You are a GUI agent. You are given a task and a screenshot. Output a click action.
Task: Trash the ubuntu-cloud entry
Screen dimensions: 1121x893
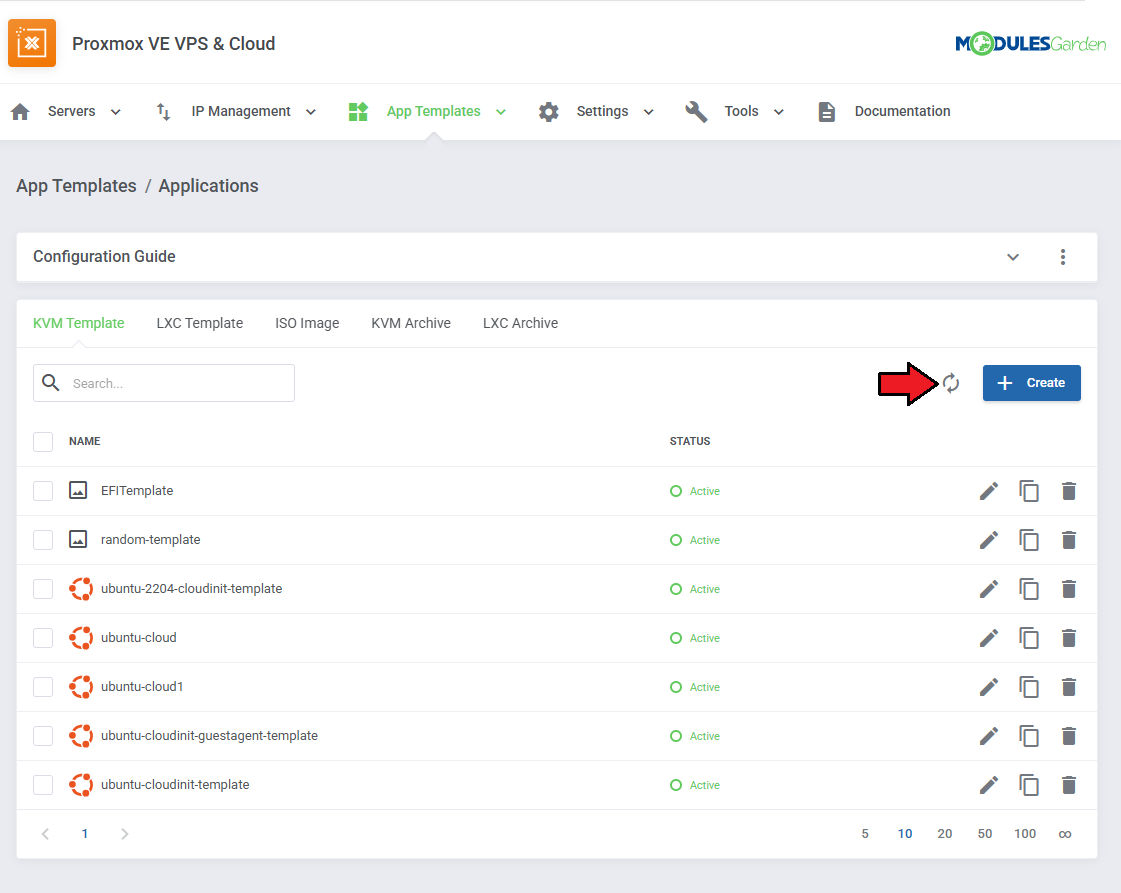pyautogui.click(x=1069, y=638)
